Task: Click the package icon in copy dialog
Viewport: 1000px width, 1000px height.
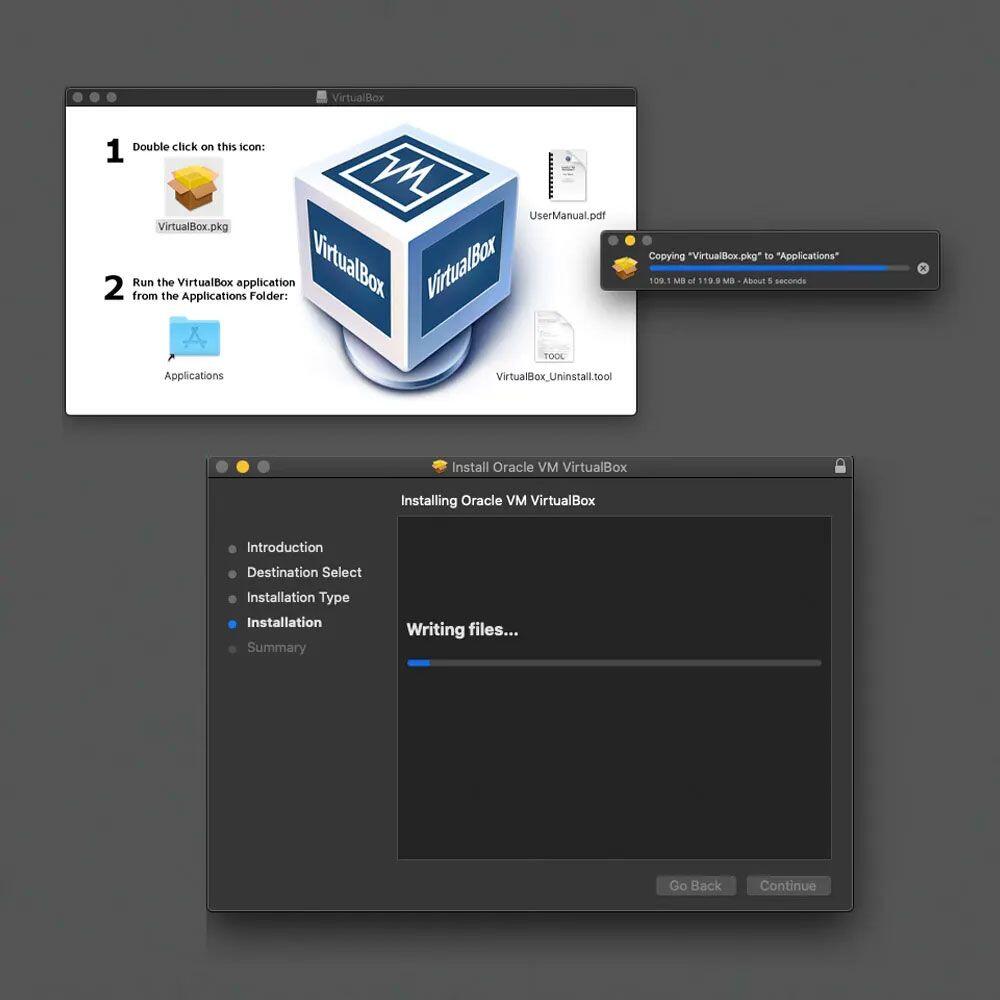Action: pyautogui.click(x=624, y=268)
